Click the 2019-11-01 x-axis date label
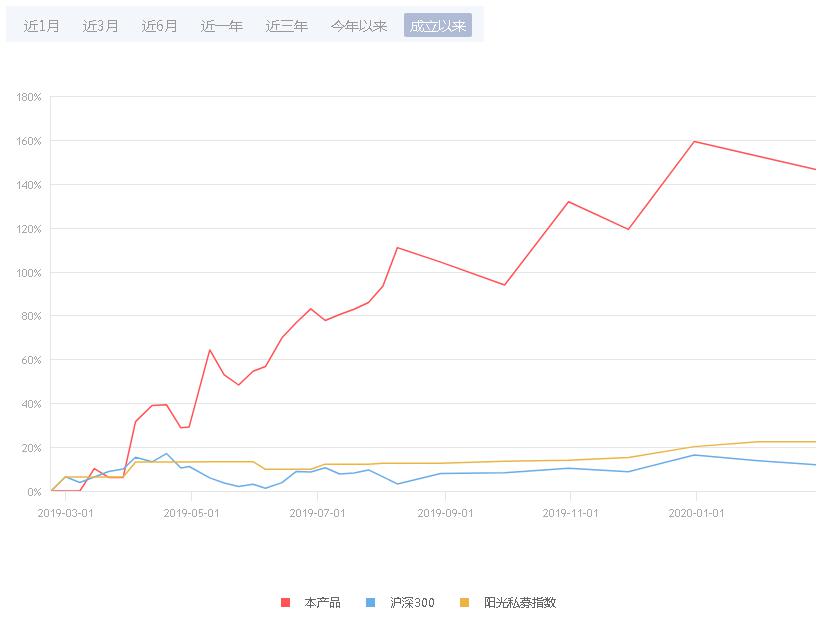 (570, 512)
